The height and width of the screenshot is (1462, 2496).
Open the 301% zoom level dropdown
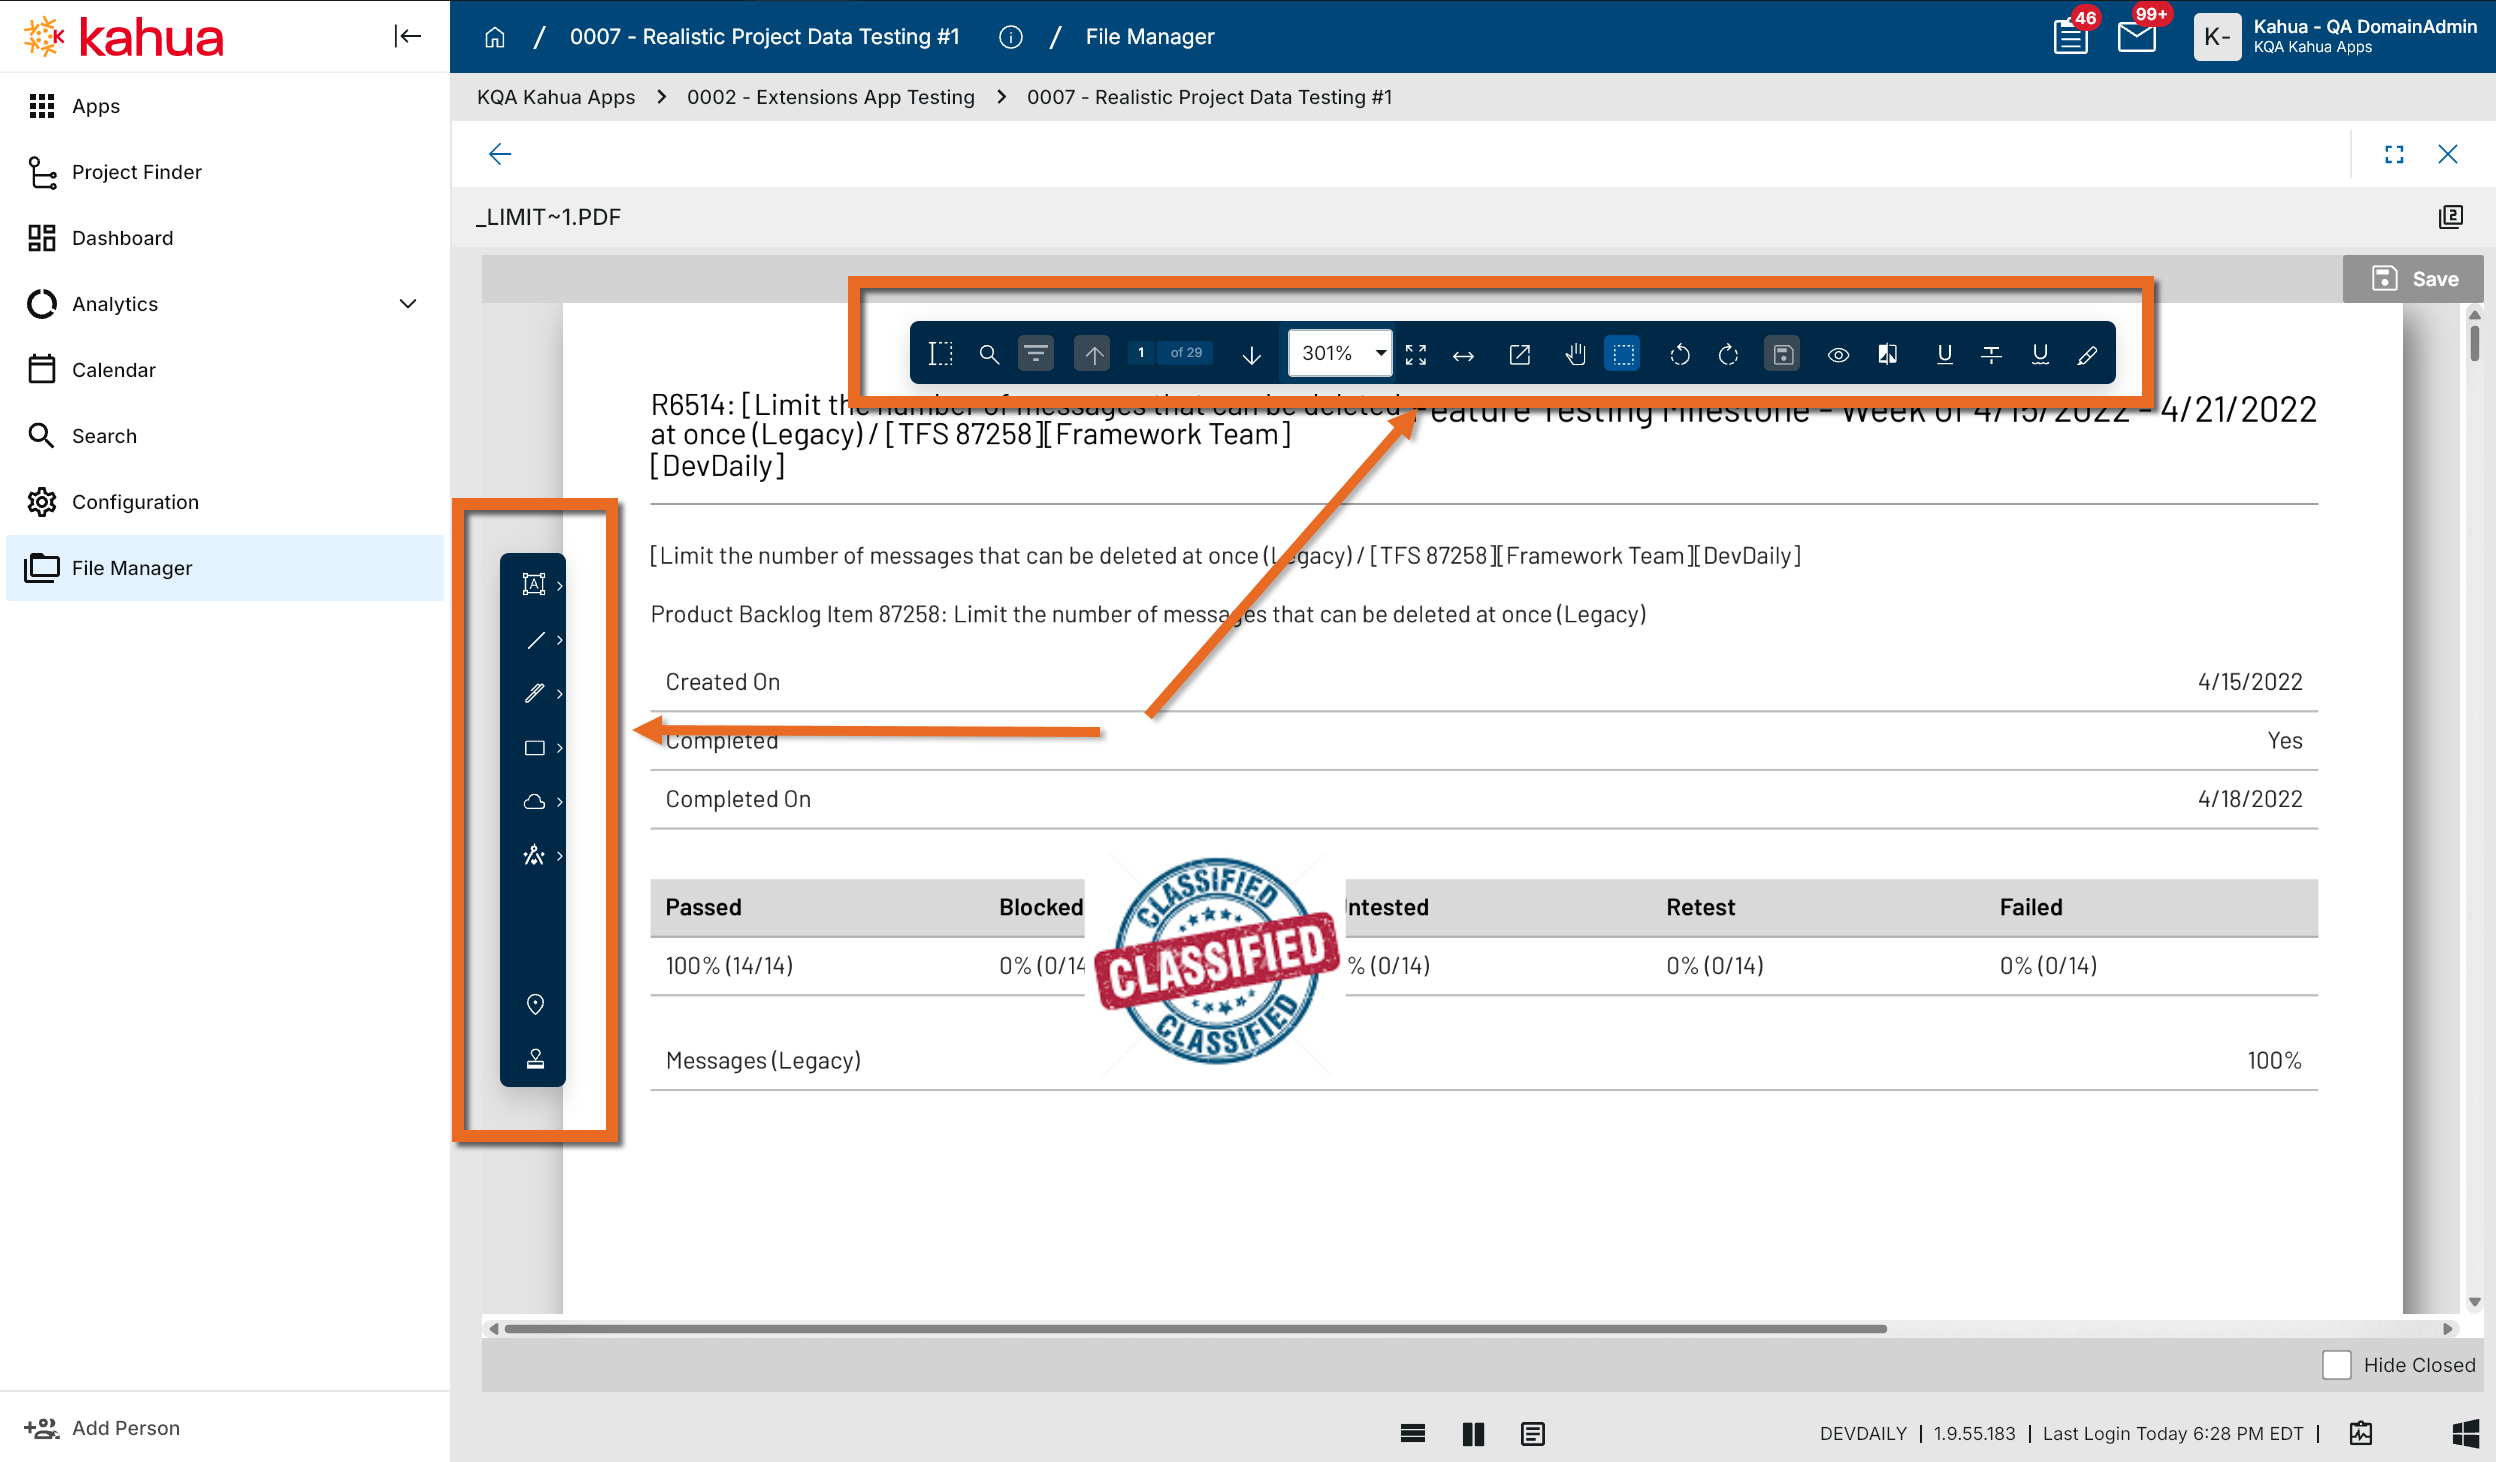(x=1380, y=353)
